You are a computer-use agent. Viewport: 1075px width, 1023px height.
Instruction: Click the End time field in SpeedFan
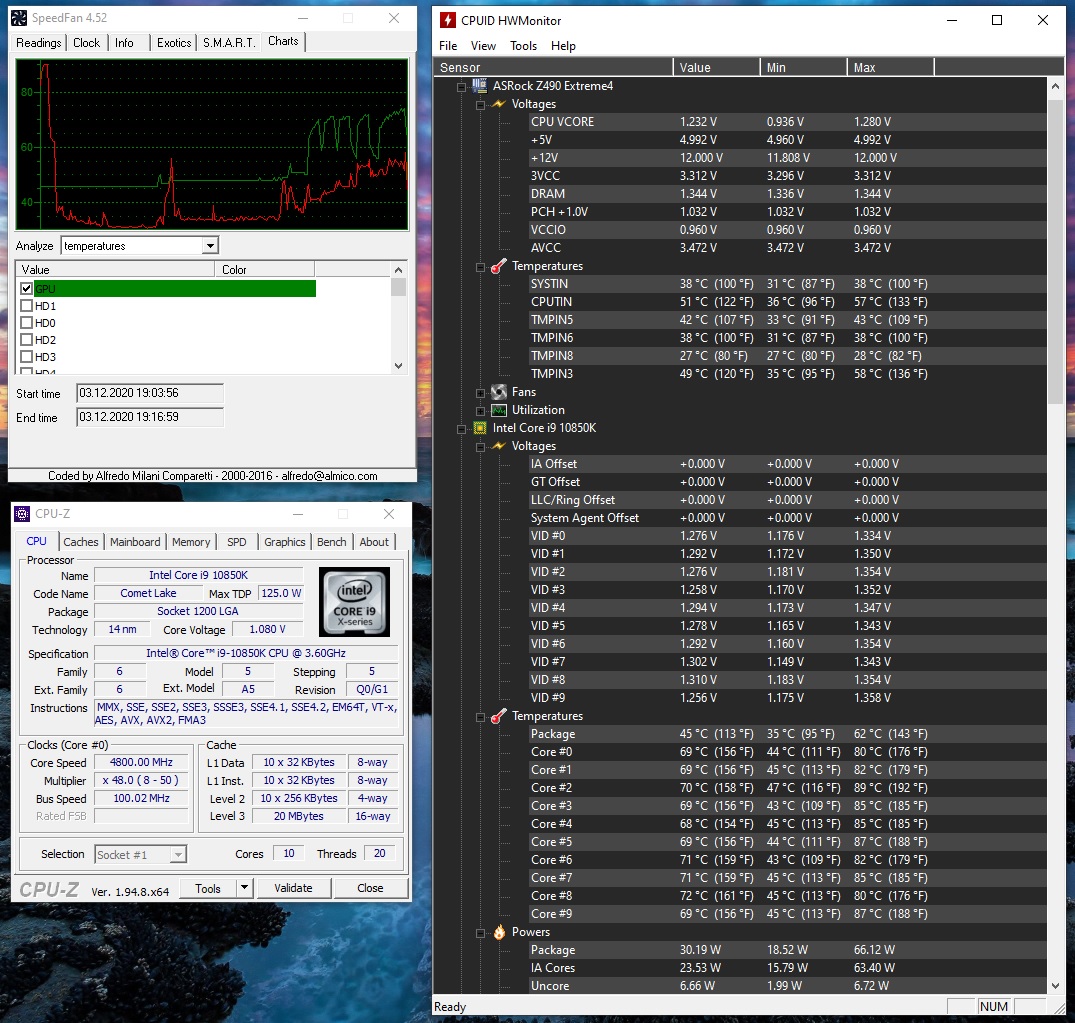pyautogui.click(x=150, y=417)
